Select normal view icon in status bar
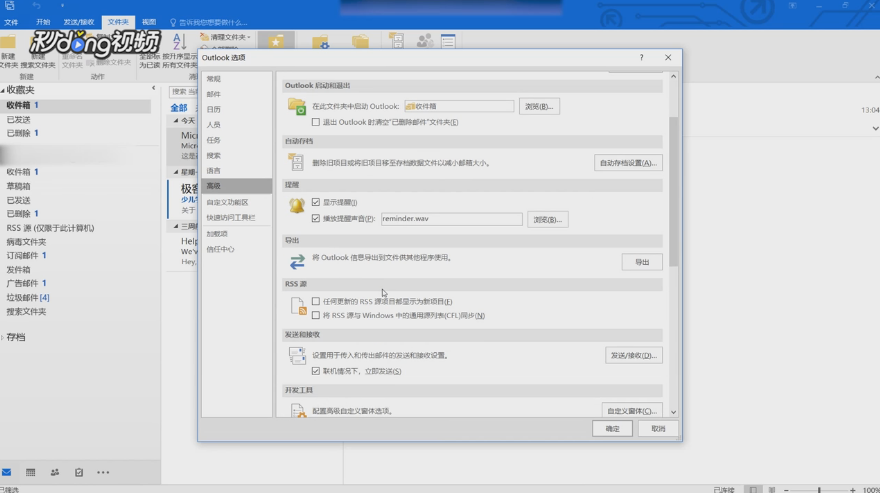Screen dimensions: 880x493 (x=753, y=490)
